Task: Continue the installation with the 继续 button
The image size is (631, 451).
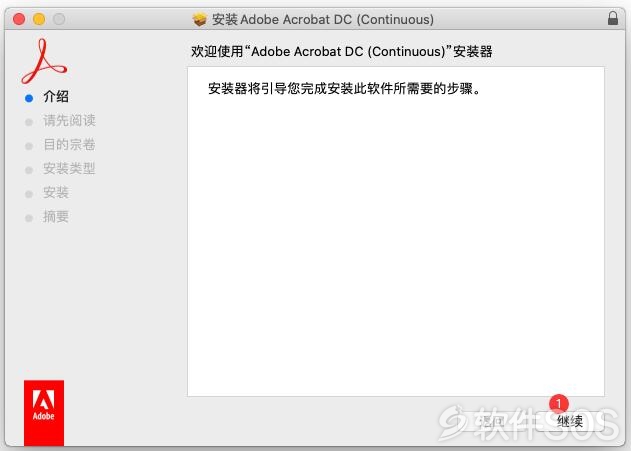Action: coord(570,421)
